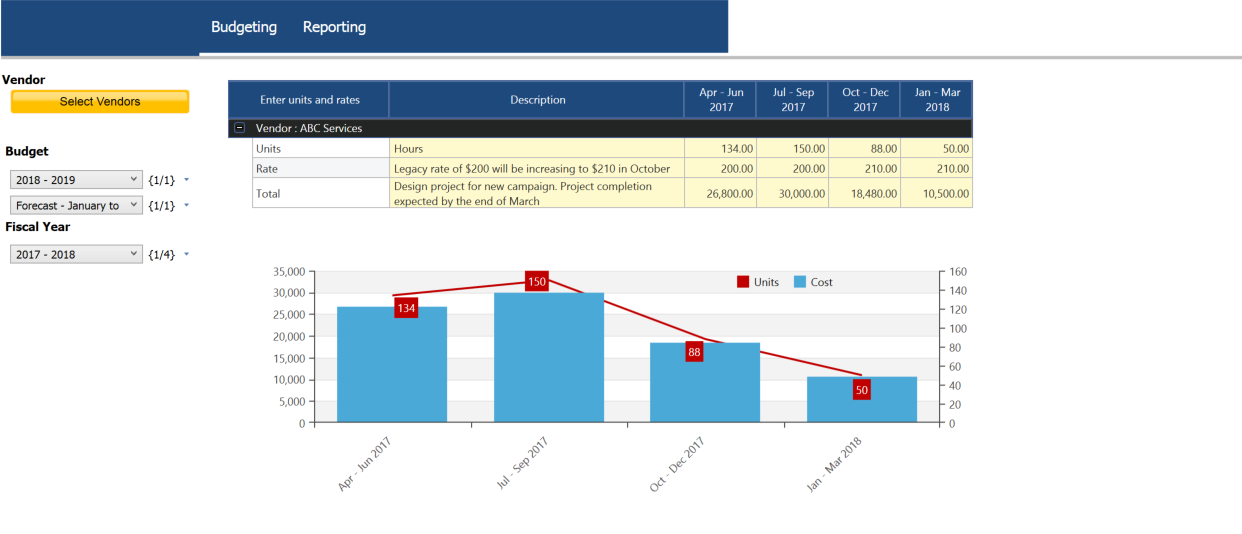Click the arrow beside the Forecast {1/1} counter
The image size is (1242, 534).
(x=187, y=206)
